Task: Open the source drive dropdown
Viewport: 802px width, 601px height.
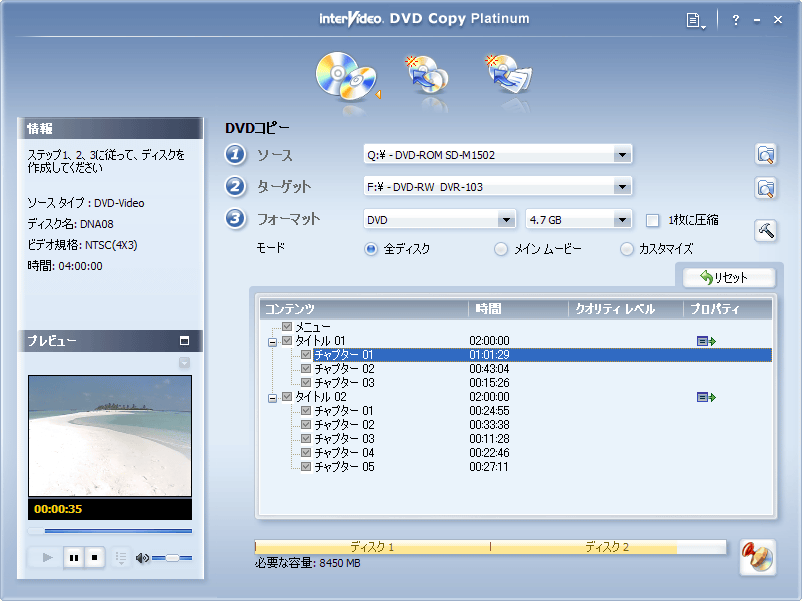Action: [621, 155]
